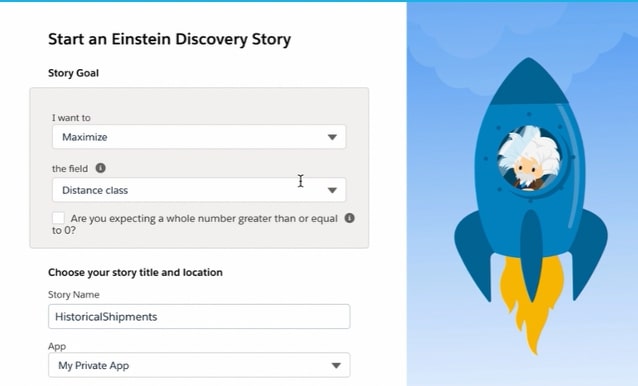Open the Distance class field dropdown arrow
Screen dimensions: 638x386
point(332,190)
